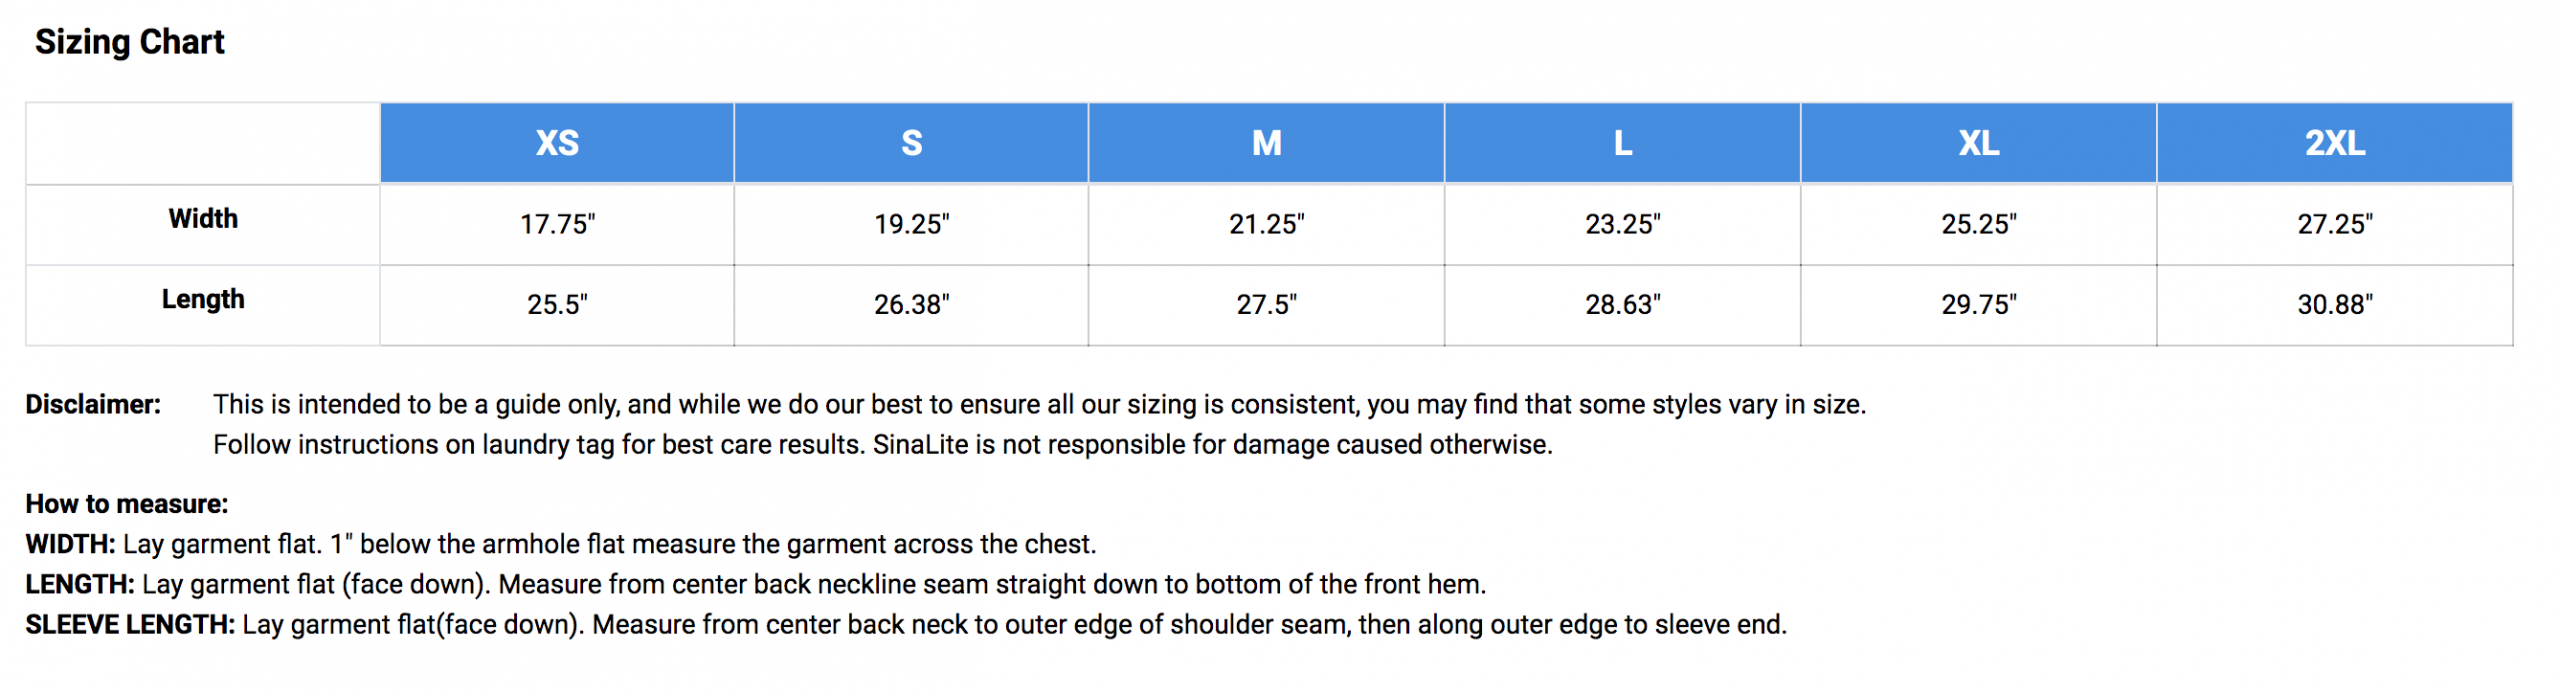Viewport: 2560px width, 693px height.
Task: Select the SLEEVE LENGTH instruction label
Action: [130, 624]
